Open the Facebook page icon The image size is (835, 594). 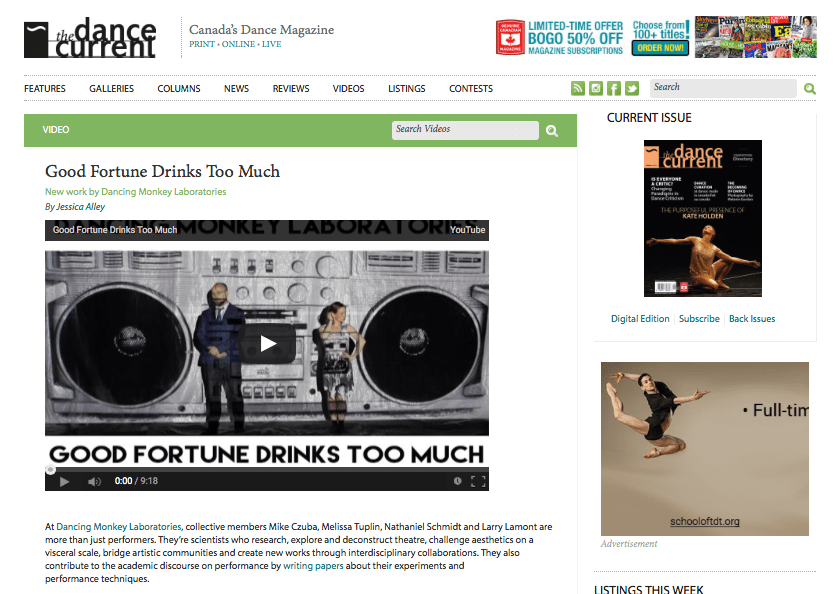(614, 88)
